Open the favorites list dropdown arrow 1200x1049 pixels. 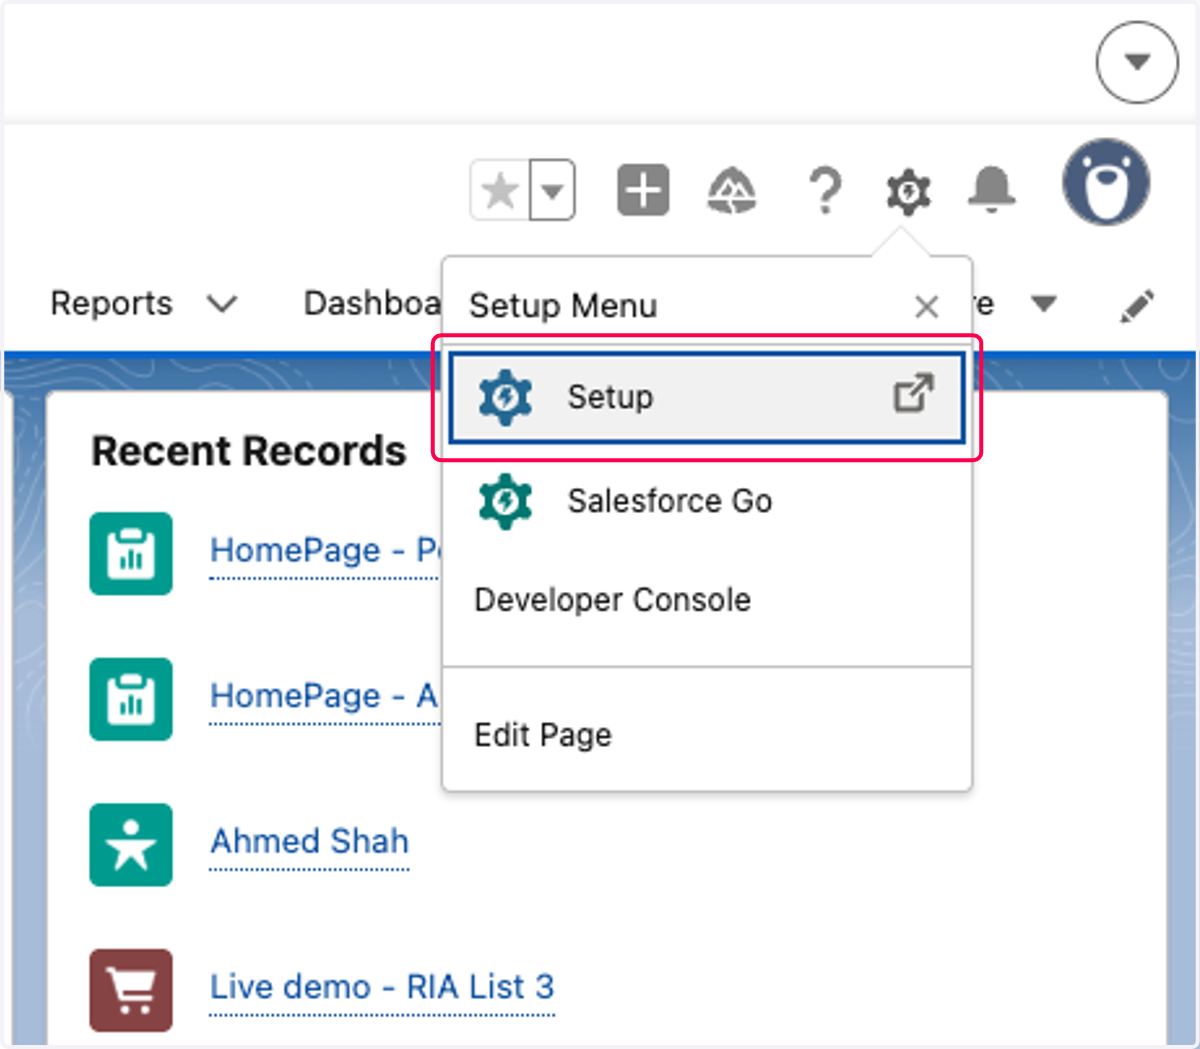click(x=552, y=190)
